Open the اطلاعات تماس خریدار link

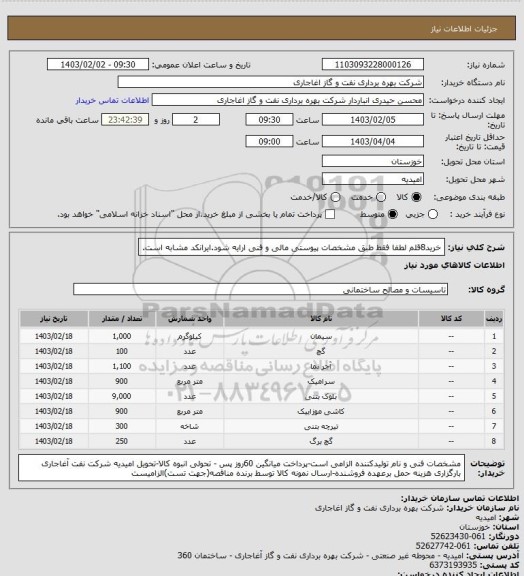(x=112, y=100)
